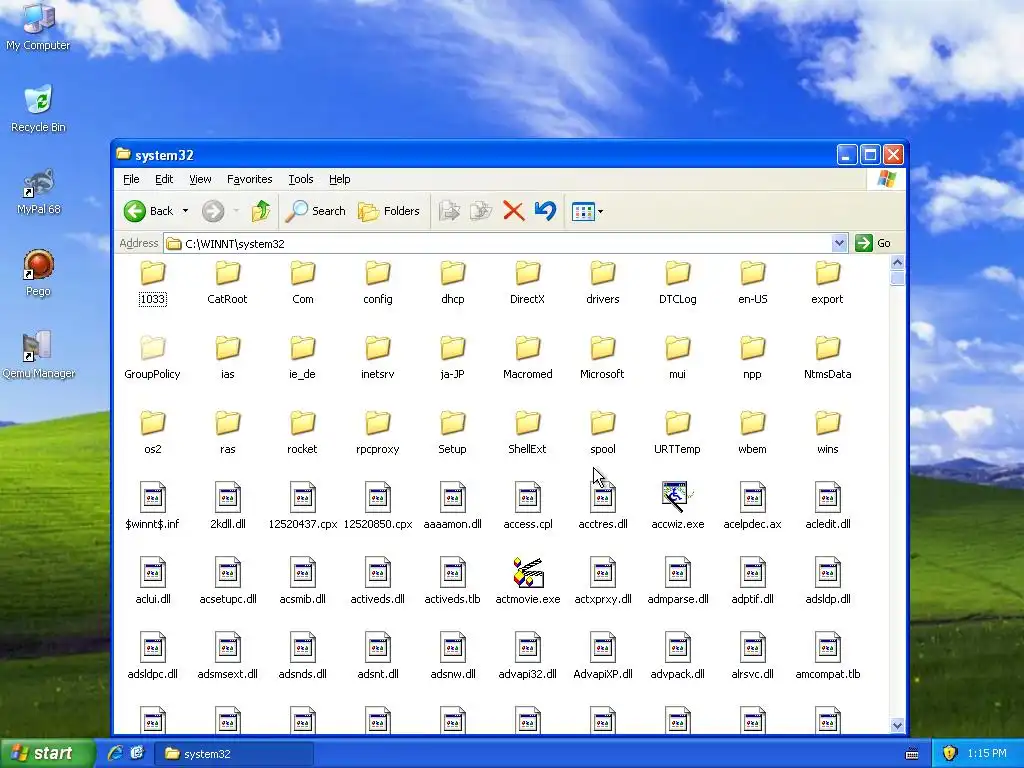Click the NtmsData folder name
The height and width of the screenshot is (768, 1024).
[827, 374]
